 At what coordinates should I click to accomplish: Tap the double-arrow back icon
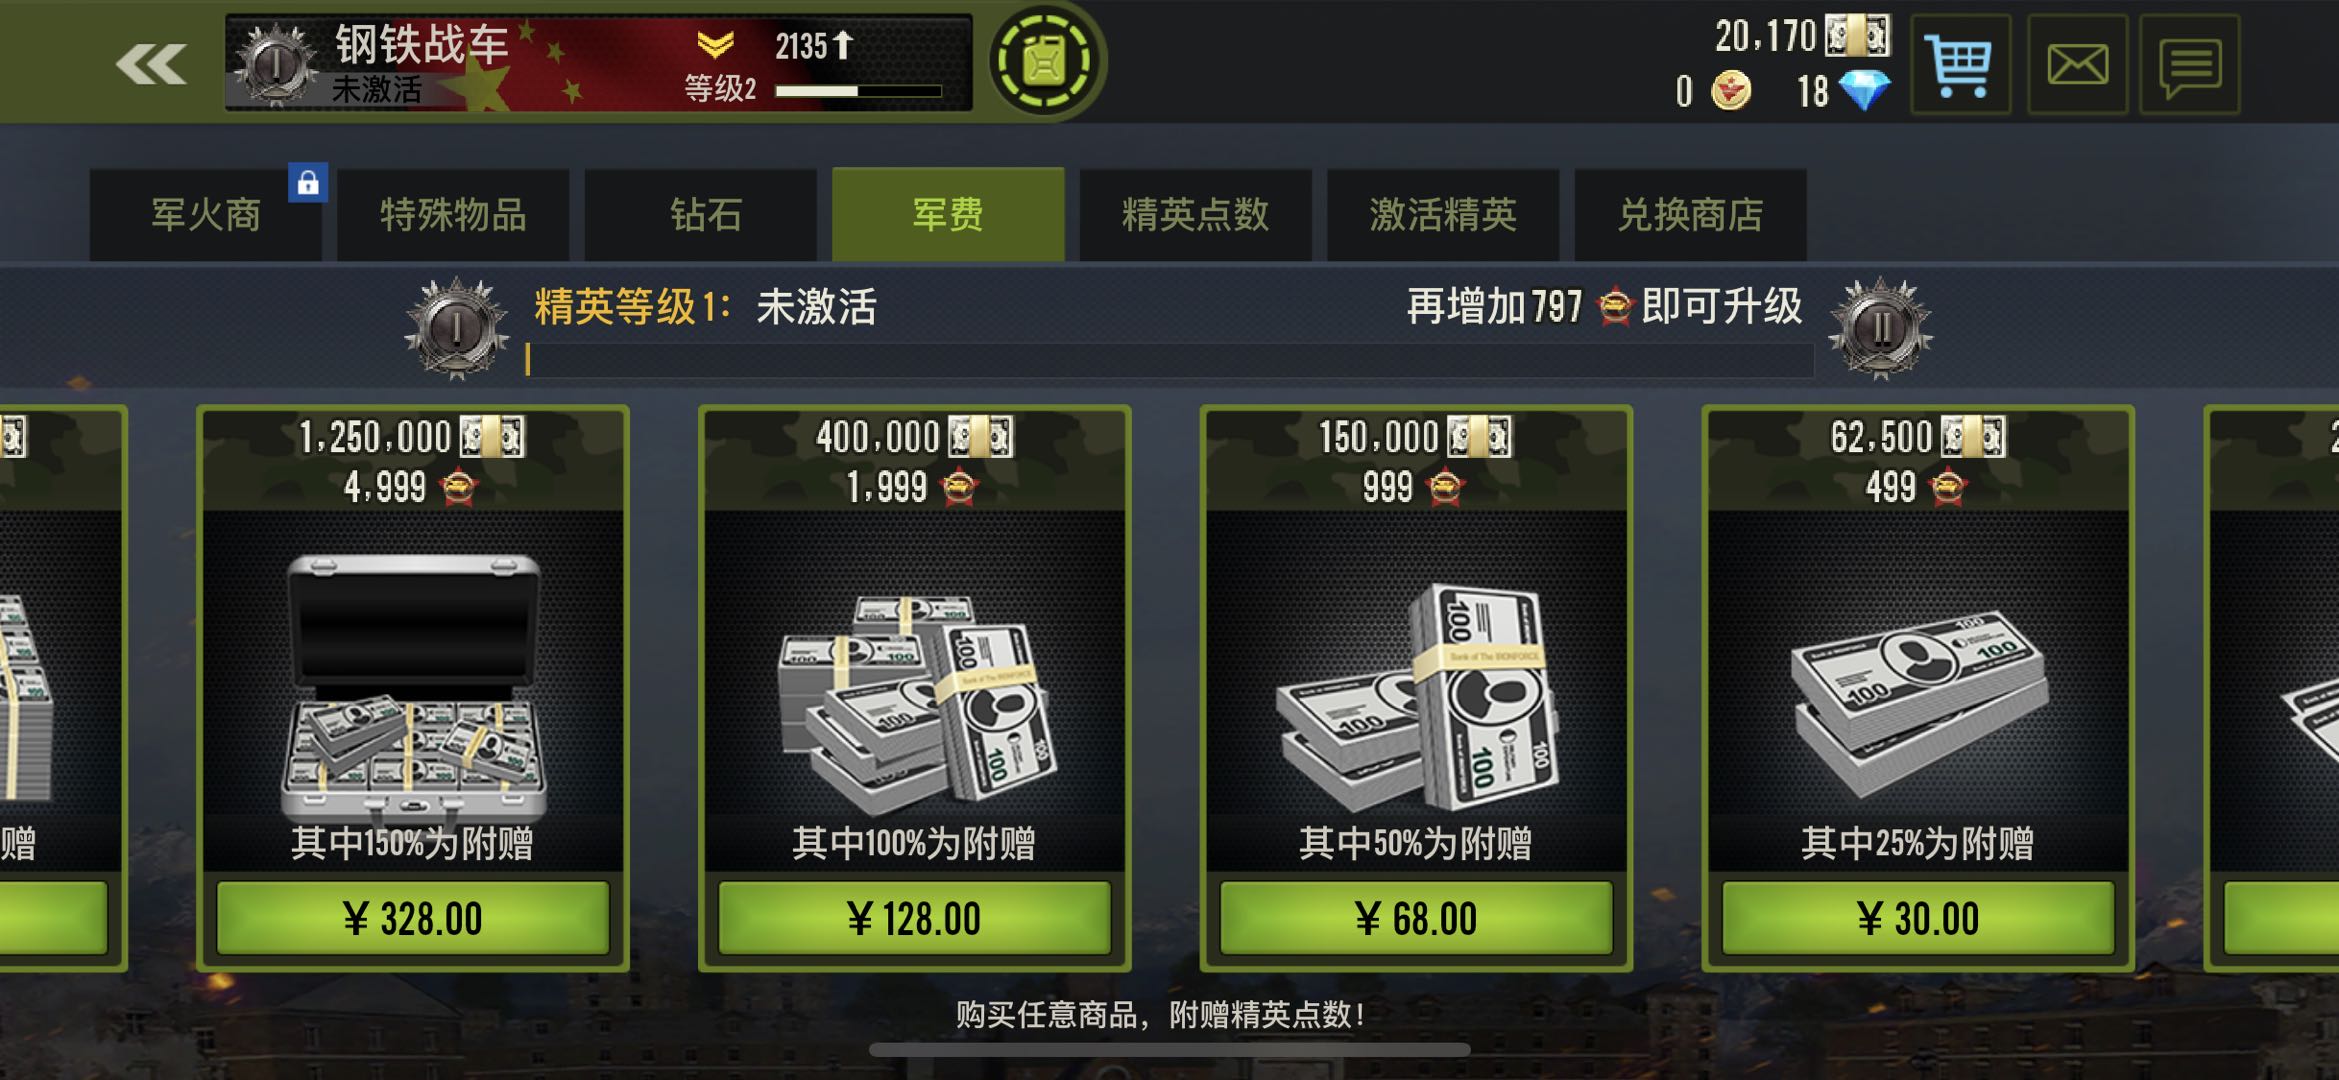(151, 65)
